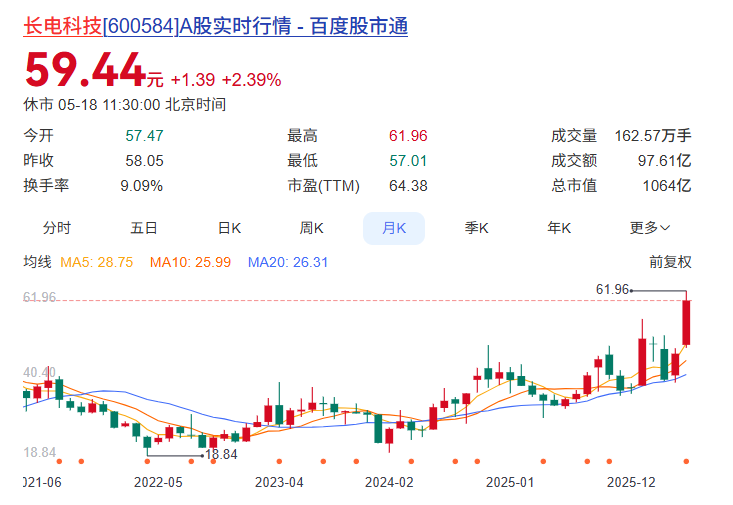The height and width of the screenshot is (505, 733).
Task: Click the MA5: 28.75 indicator label
Action: [97, 262]
